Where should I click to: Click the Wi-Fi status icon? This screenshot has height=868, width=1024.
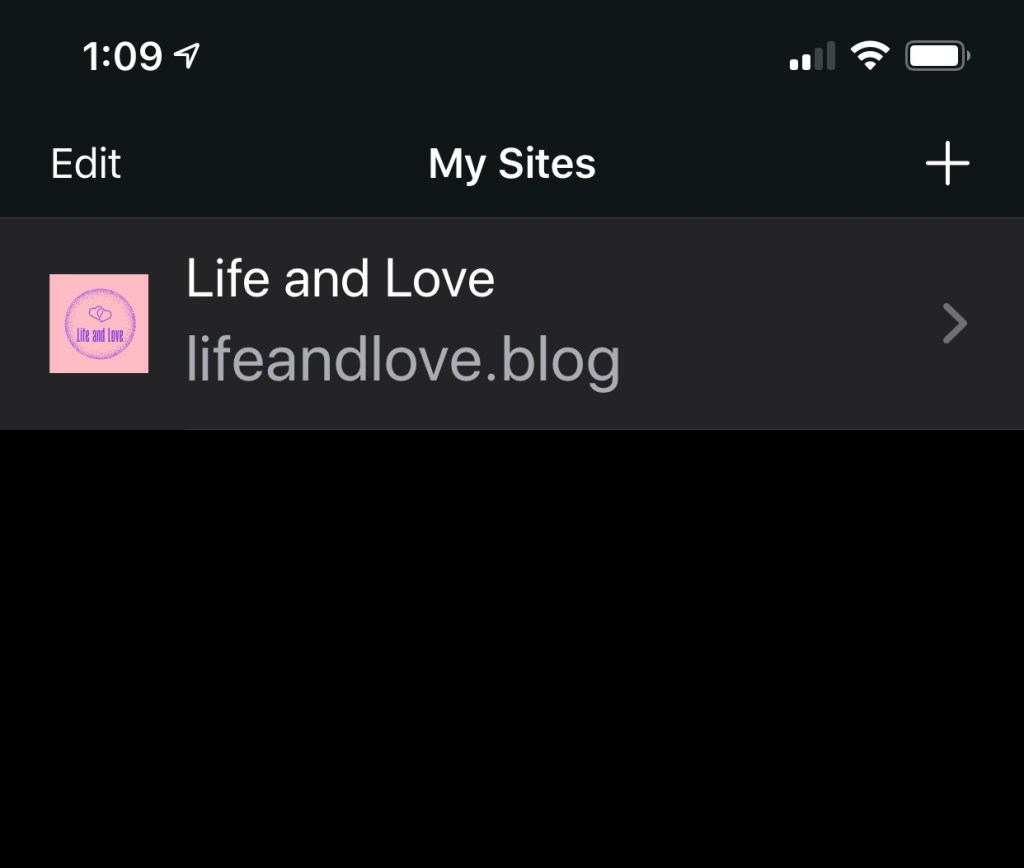(869, 56)
